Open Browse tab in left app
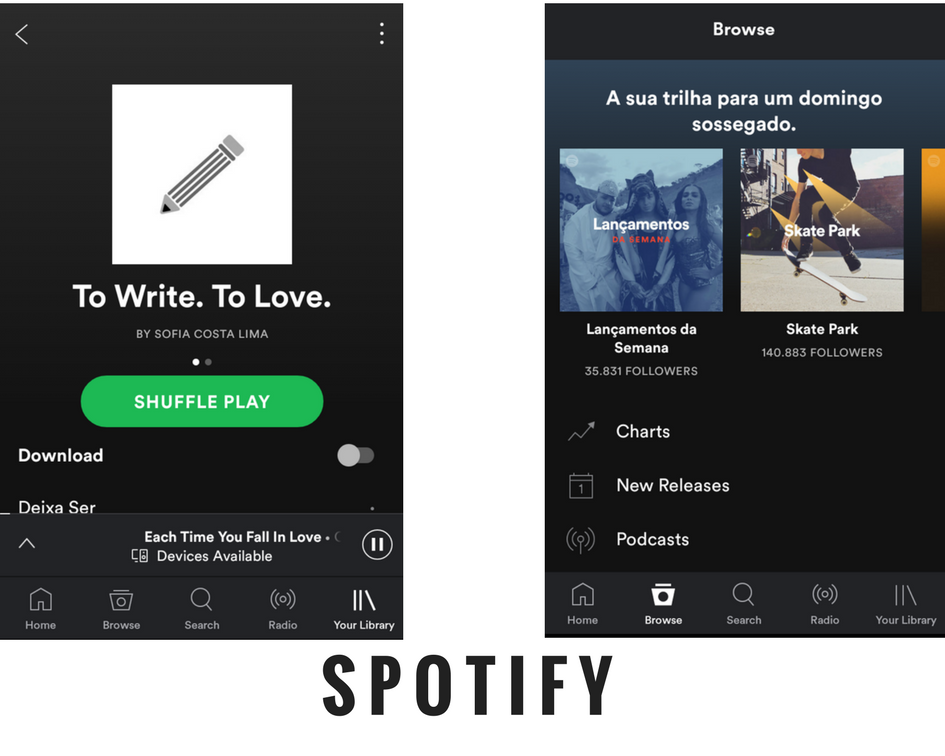The image size is (945, 756). click(x=121, y=609)
